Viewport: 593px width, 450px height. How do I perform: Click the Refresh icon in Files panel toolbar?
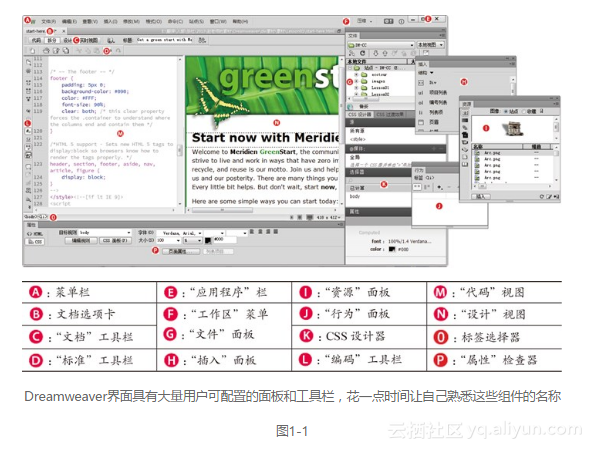pos(362,53)
